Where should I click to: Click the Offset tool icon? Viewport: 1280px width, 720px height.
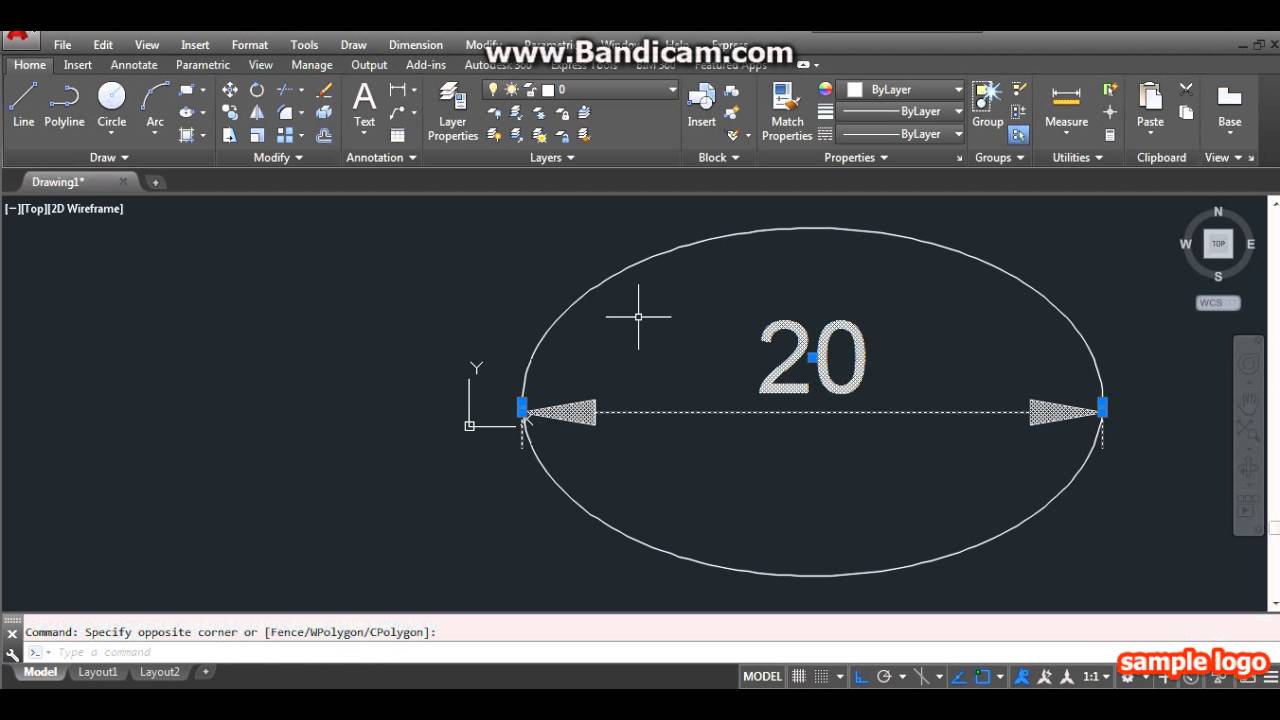(324, 135)
